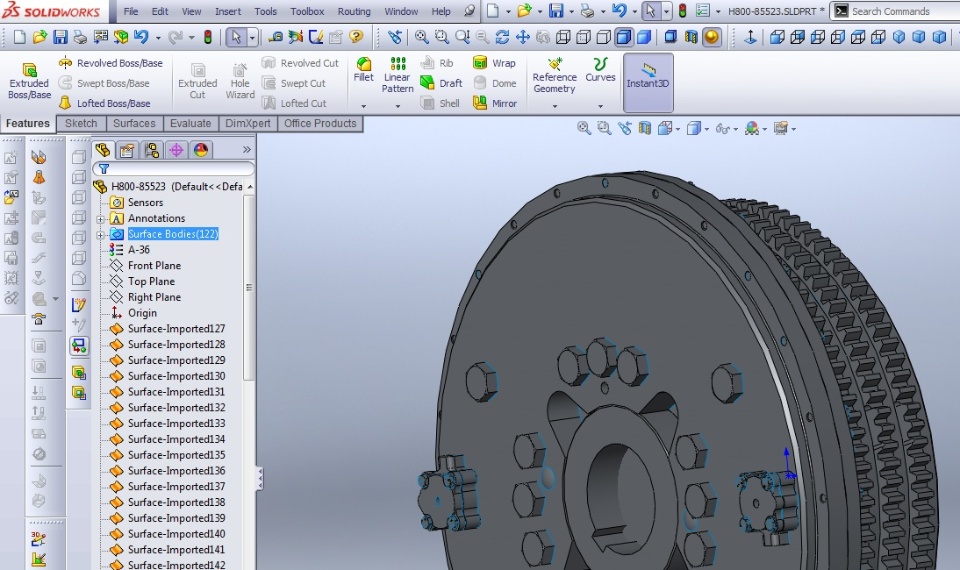Open Linear Pattern dropdown arrow
The image size is (960, 570).
click(x=397, y=107)
